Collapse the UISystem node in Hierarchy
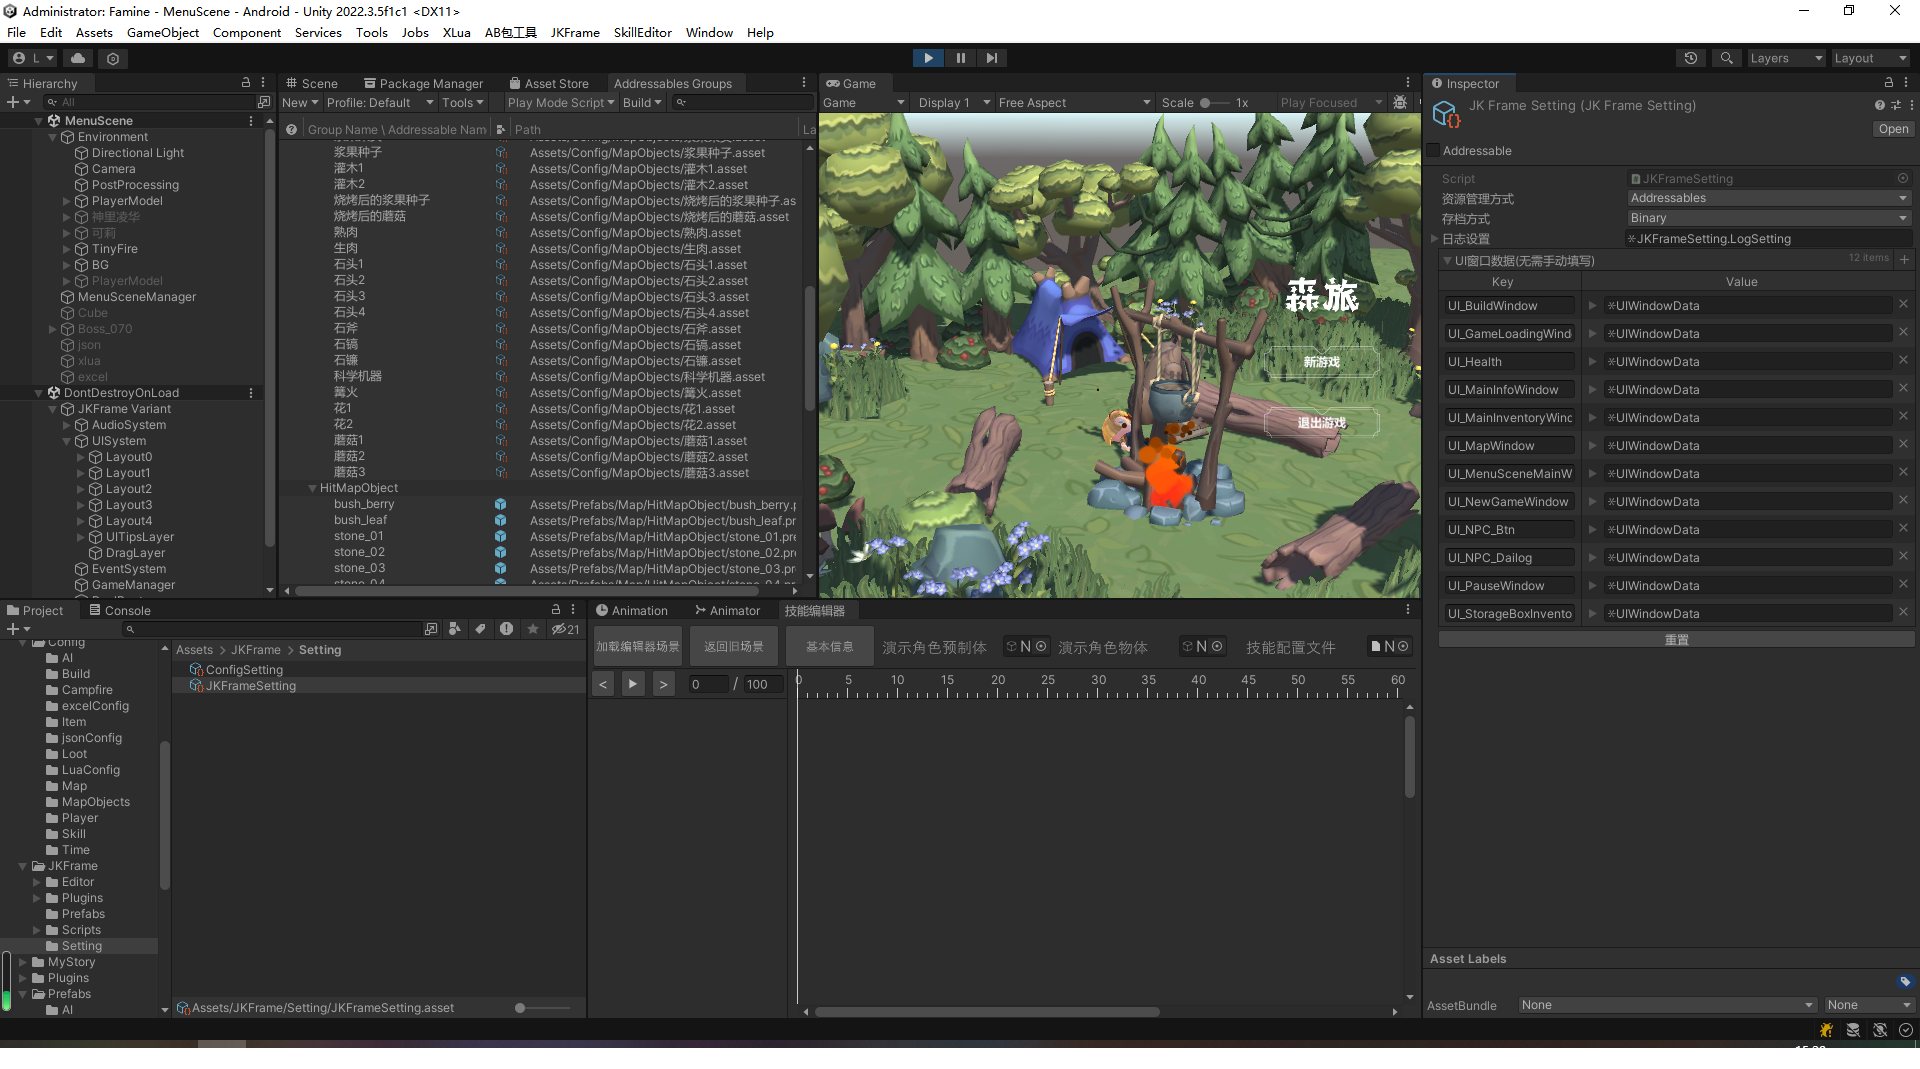Screen dimensions: 1920x1069 click(67, 441)
